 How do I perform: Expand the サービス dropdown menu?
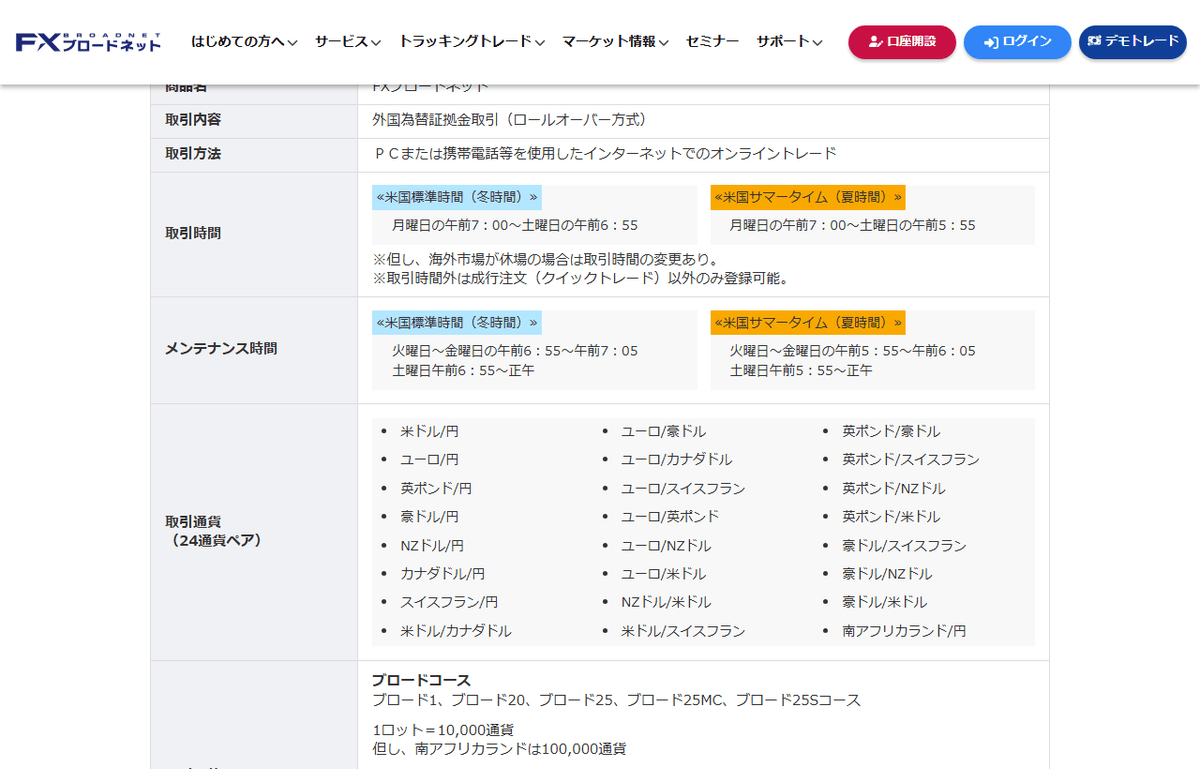(x=347, y=42)
